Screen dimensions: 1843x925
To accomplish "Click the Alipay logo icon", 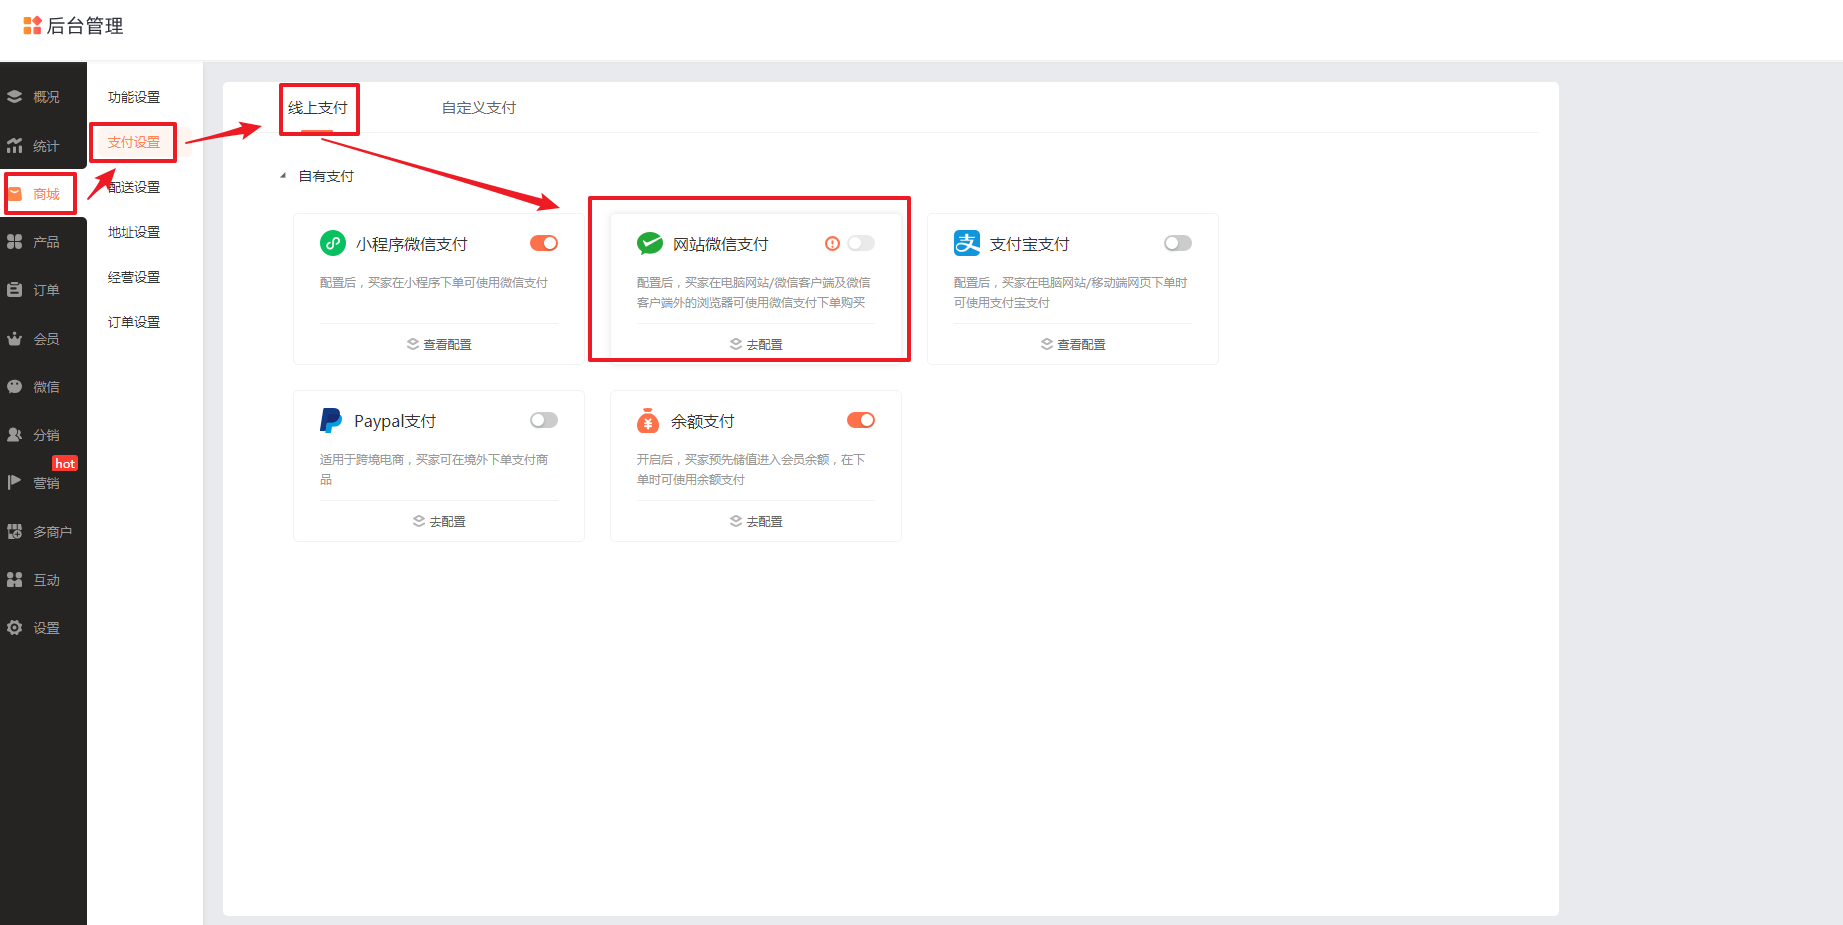I will click(x=967, y=243).
